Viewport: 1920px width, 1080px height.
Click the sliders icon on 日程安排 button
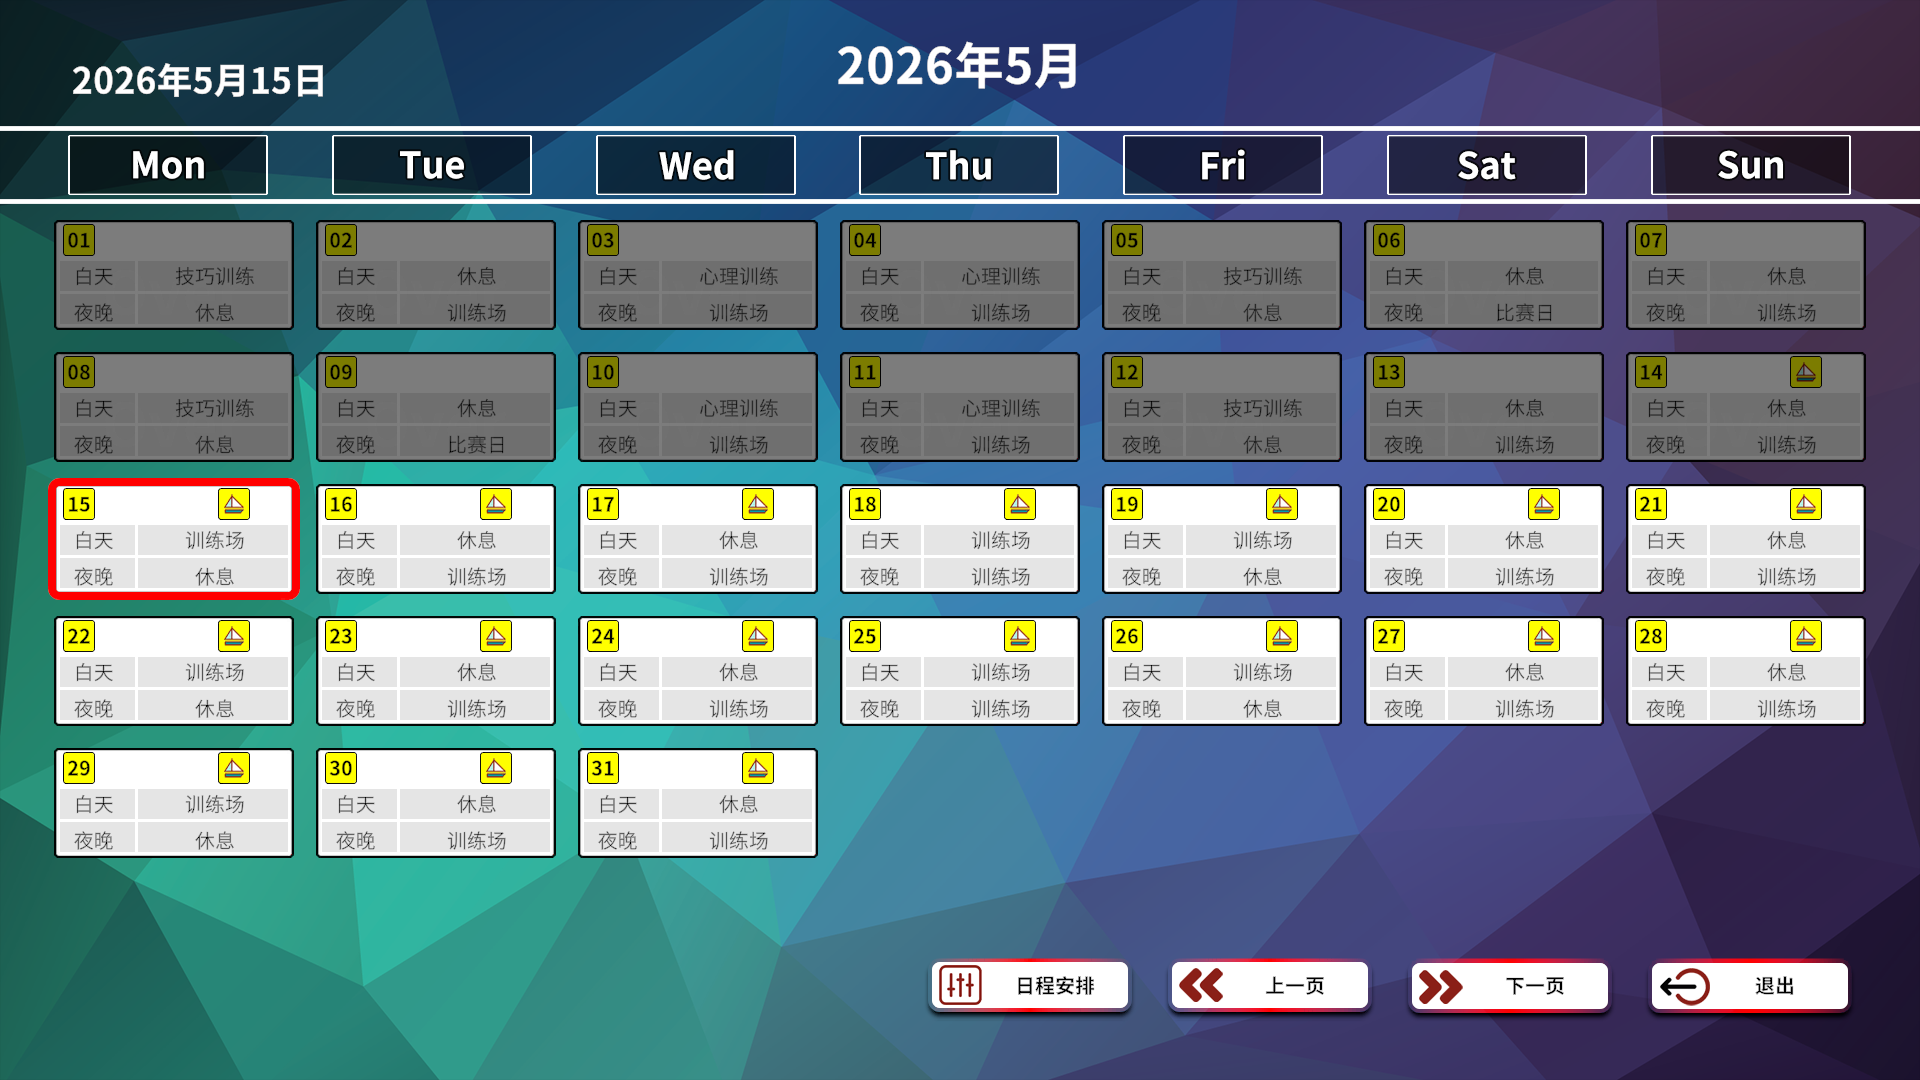point(959,985)
